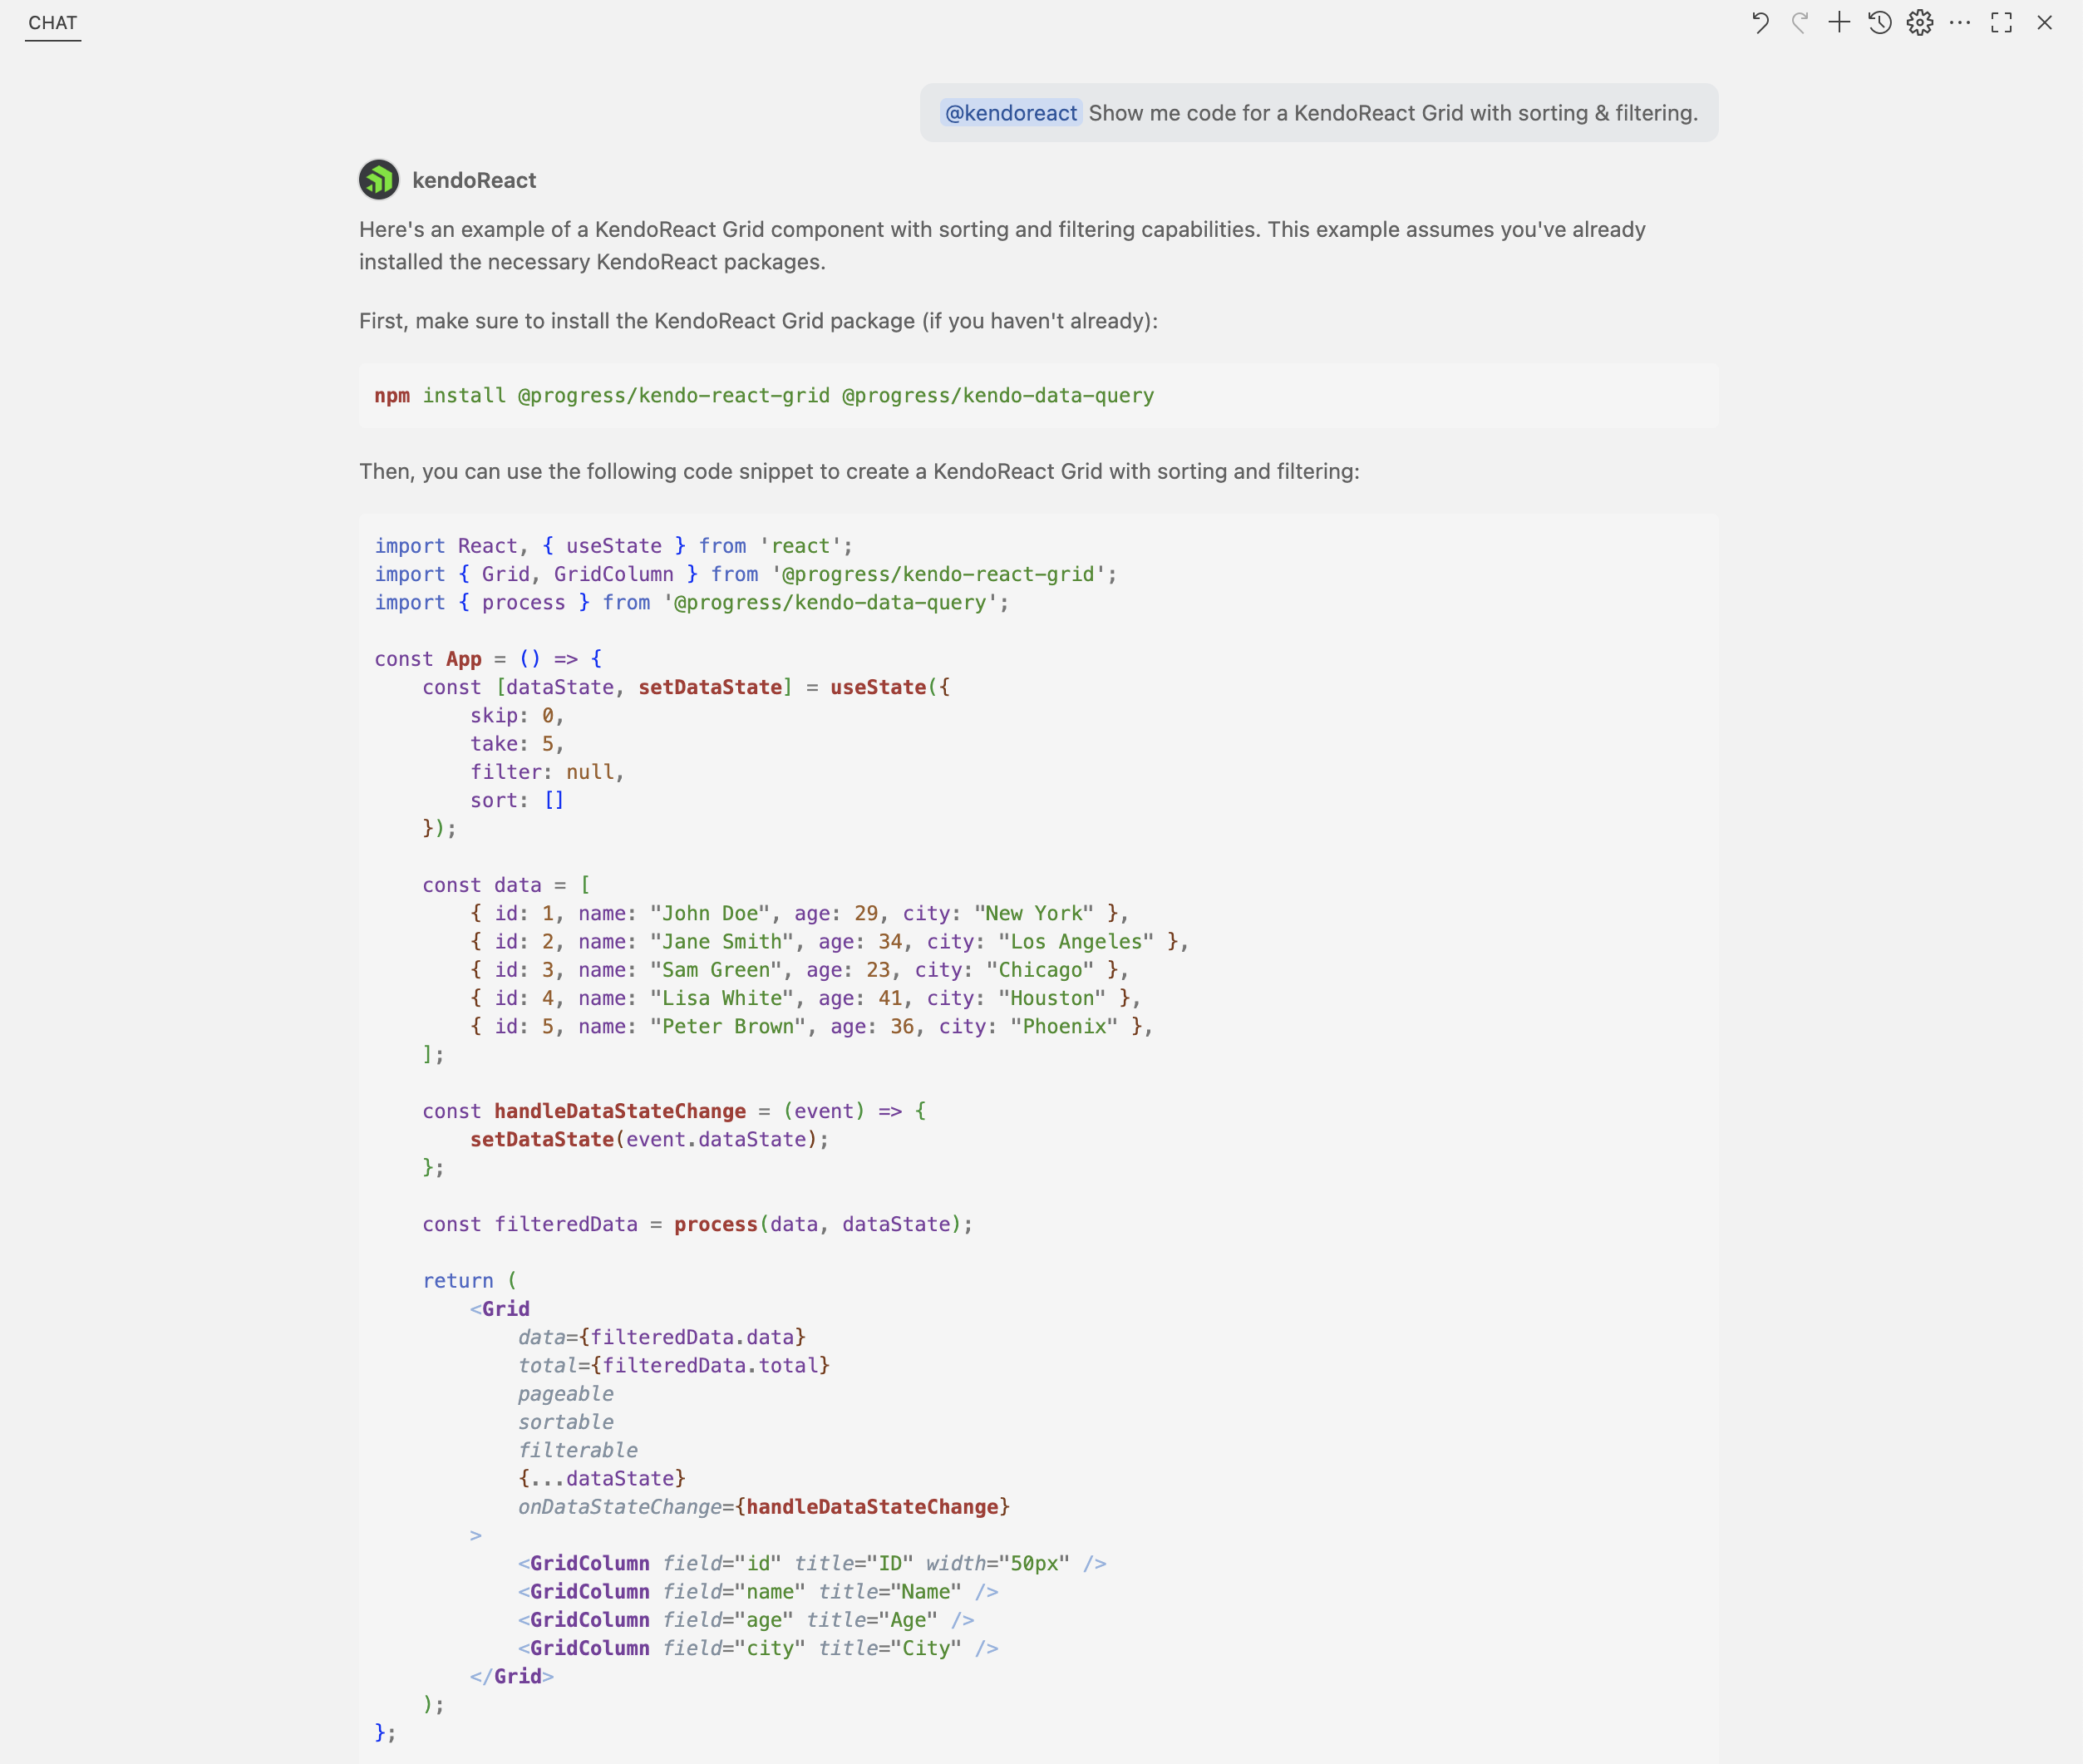Click 'setDataState(event.dataState);' line
The width and height of the screenshot is (2083, 1764).
[x=650, y=1139]
